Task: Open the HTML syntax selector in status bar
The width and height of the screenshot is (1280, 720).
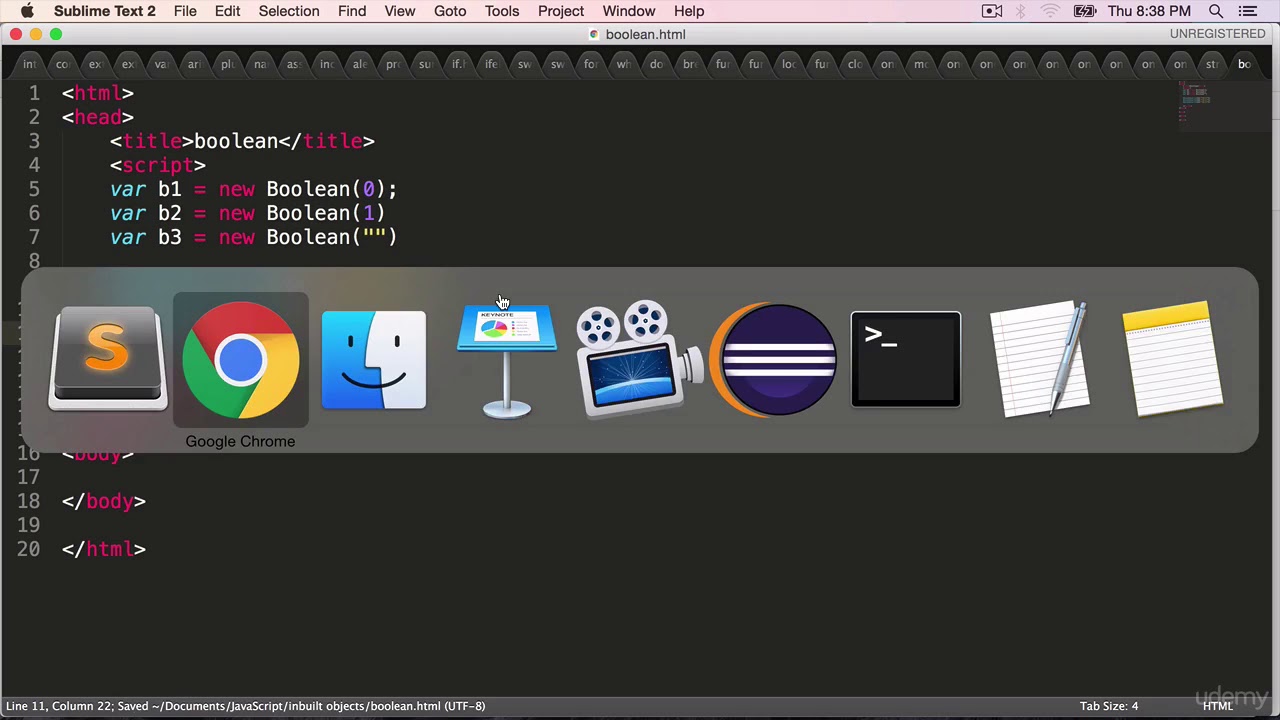Action: pos(1218,706)
